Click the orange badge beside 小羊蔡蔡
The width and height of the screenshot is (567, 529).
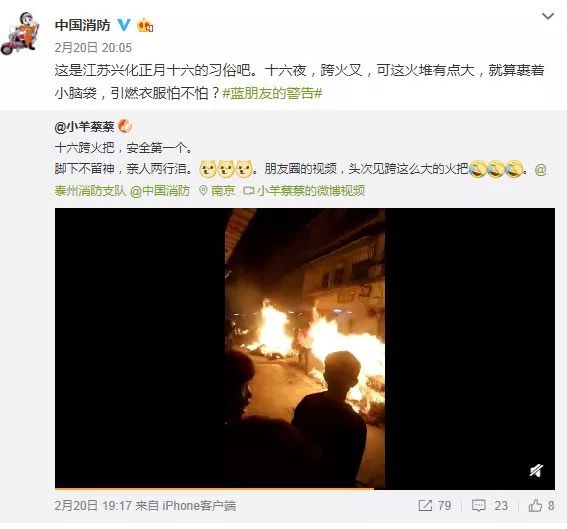[x=125, y=126]
